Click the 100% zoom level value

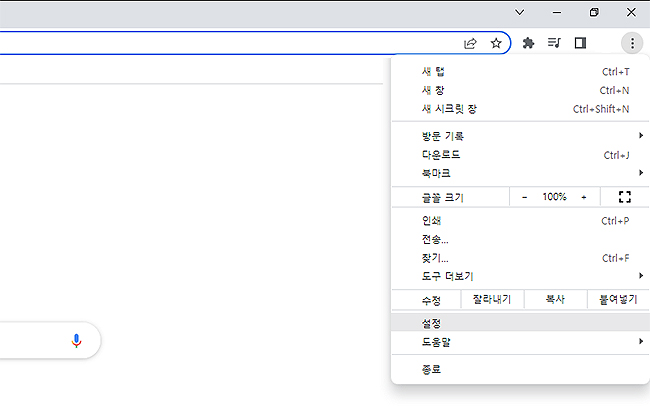[554, 197]
